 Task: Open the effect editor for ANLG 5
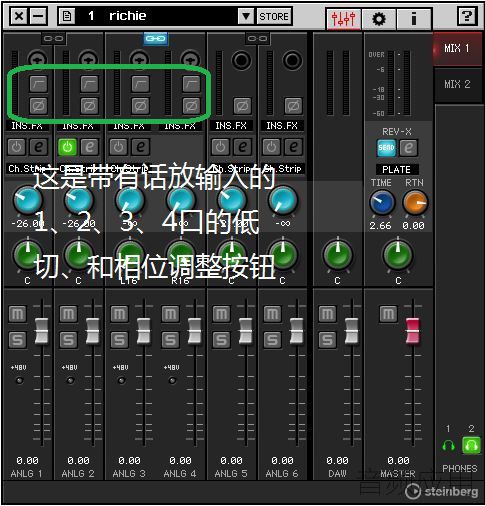click(243, 147)
